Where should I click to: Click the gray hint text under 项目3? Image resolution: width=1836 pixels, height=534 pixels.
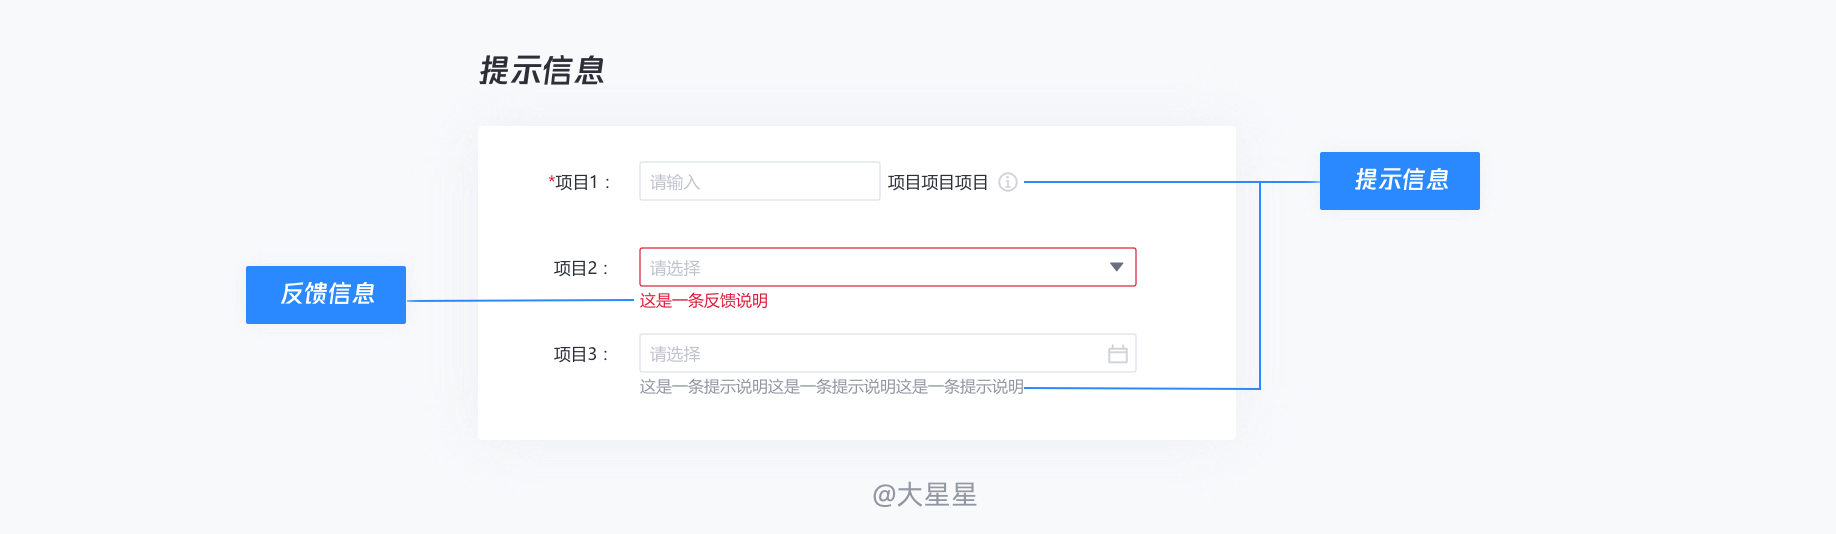(832, 386)
